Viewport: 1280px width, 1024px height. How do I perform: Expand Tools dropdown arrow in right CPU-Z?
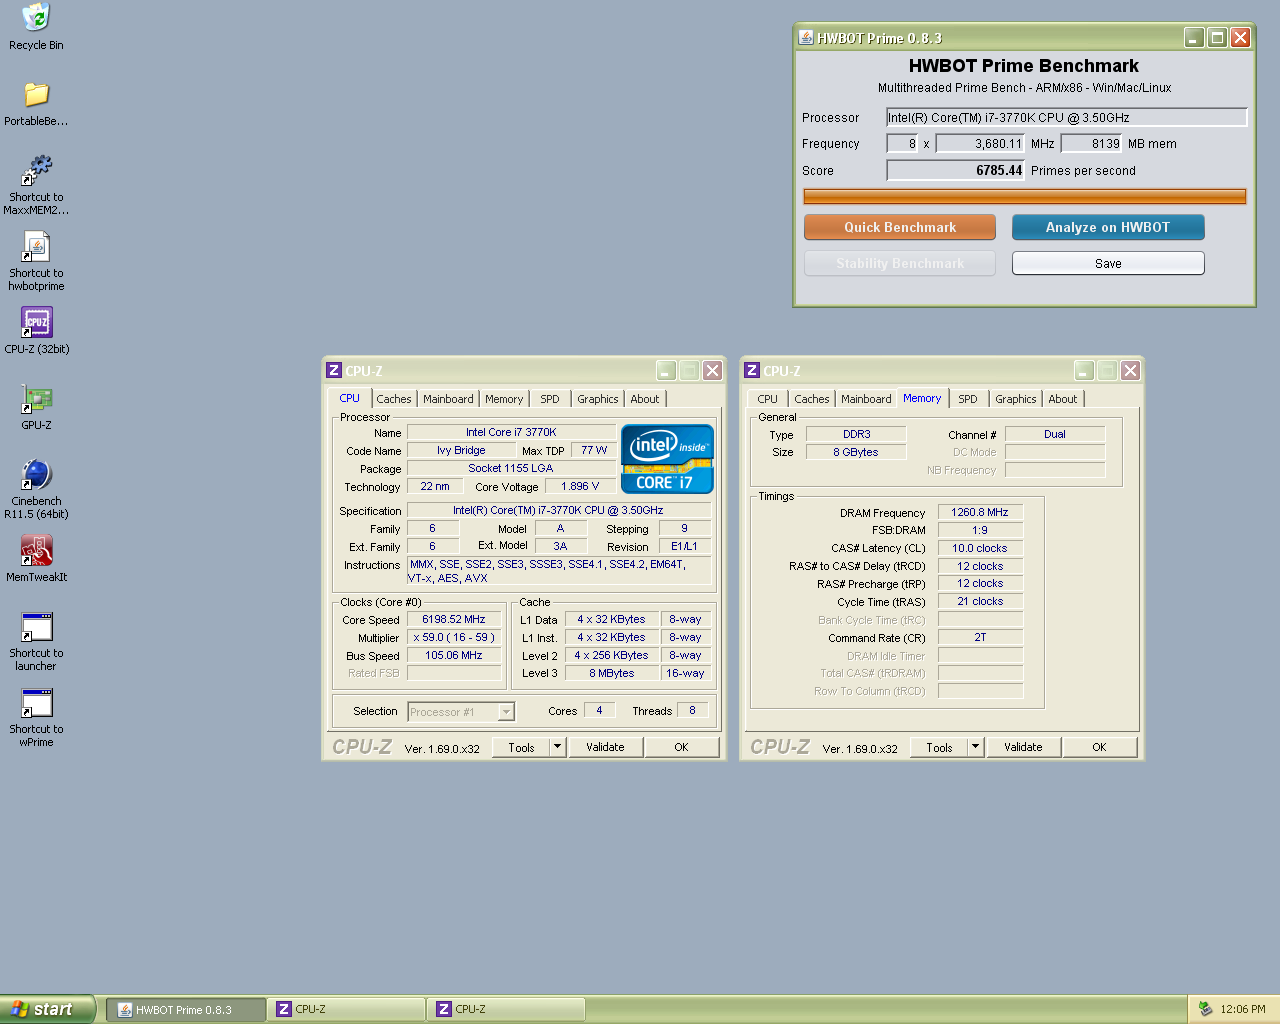point(976,746)
